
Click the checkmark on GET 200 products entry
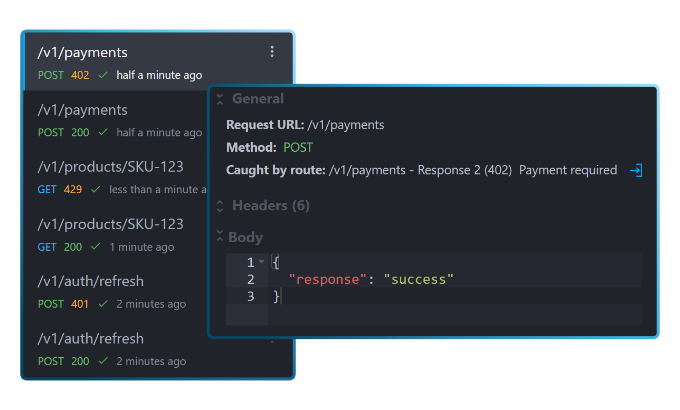[96, 247]
